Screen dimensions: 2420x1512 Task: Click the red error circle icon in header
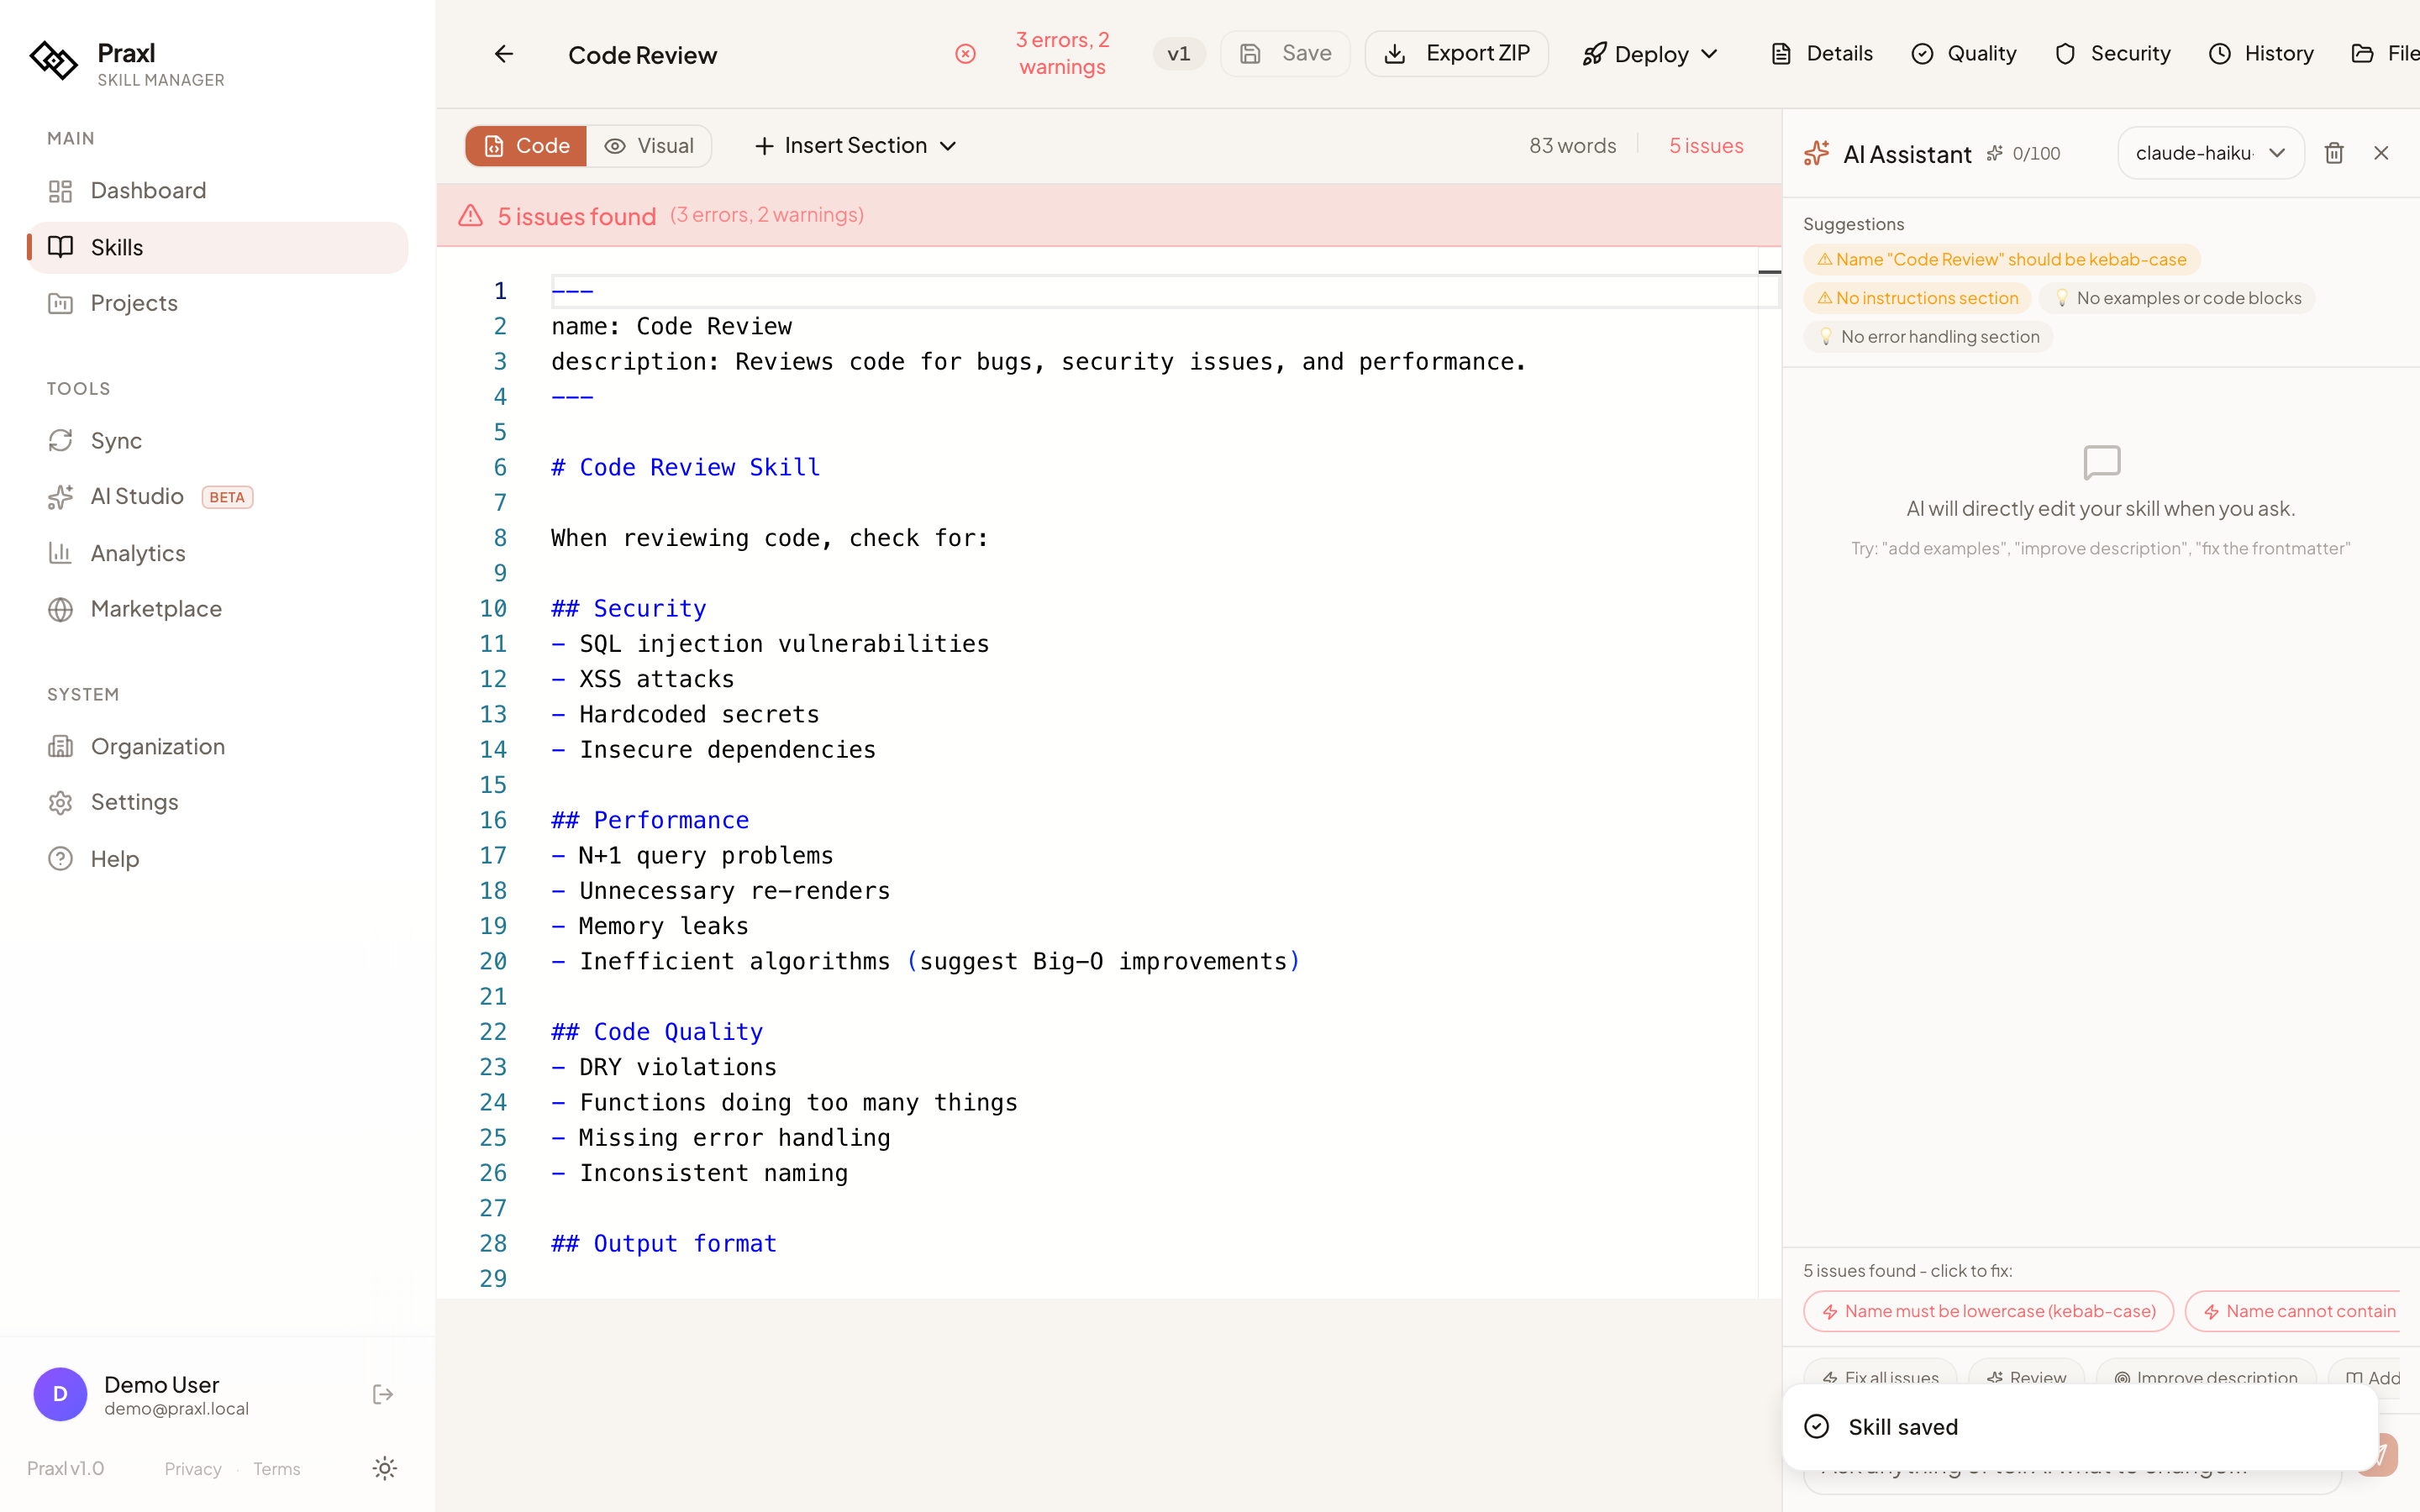(x=965, y=54)
